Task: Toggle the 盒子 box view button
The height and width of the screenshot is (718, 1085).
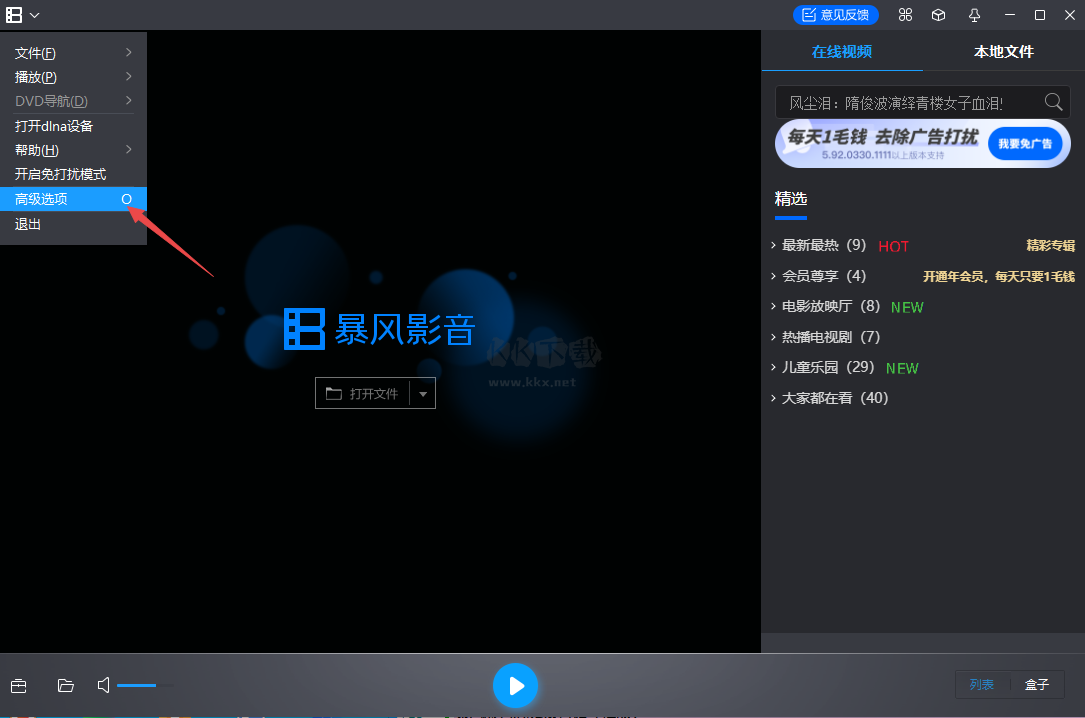Action: (x=1037, y=685)
